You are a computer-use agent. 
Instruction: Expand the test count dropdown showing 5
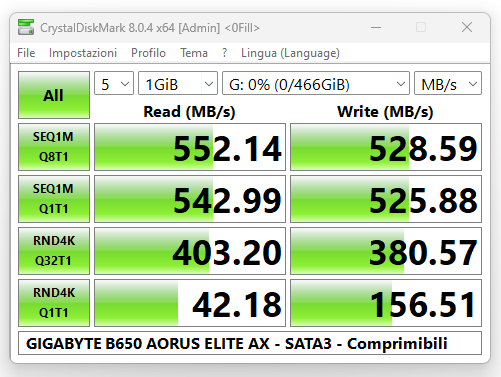(114, 83)
